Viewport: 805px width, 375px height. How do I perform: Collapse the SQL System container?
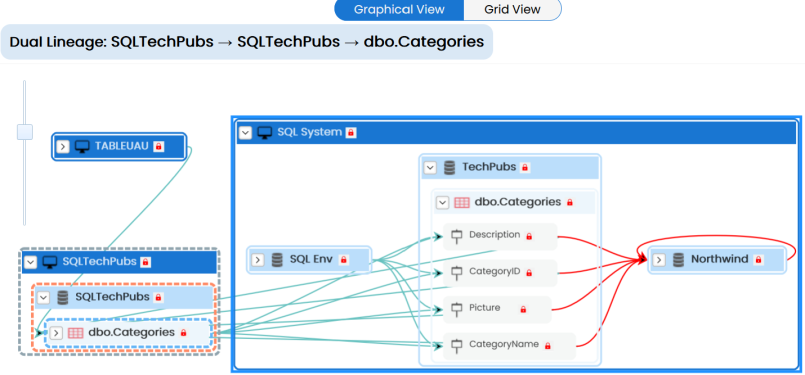pos(245,133)
